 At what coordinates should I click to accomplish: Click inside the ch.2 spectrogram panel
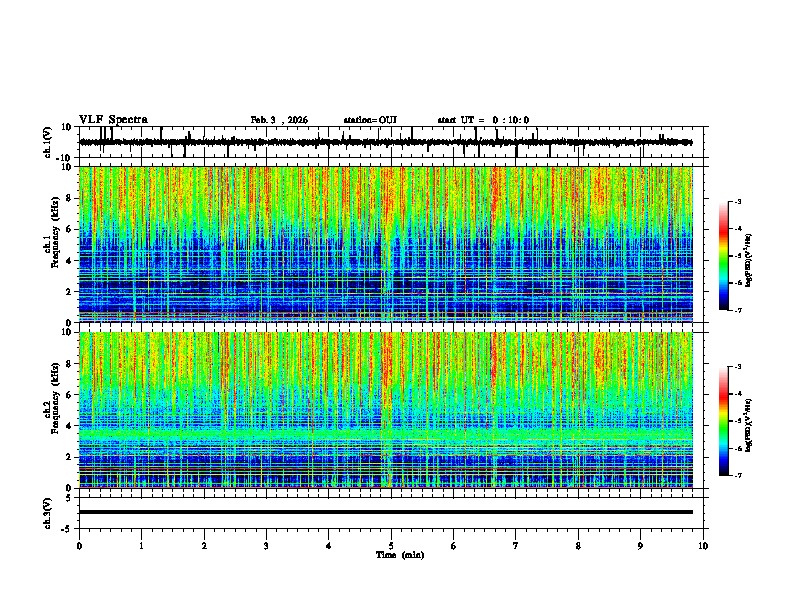[x=385, y=410]
